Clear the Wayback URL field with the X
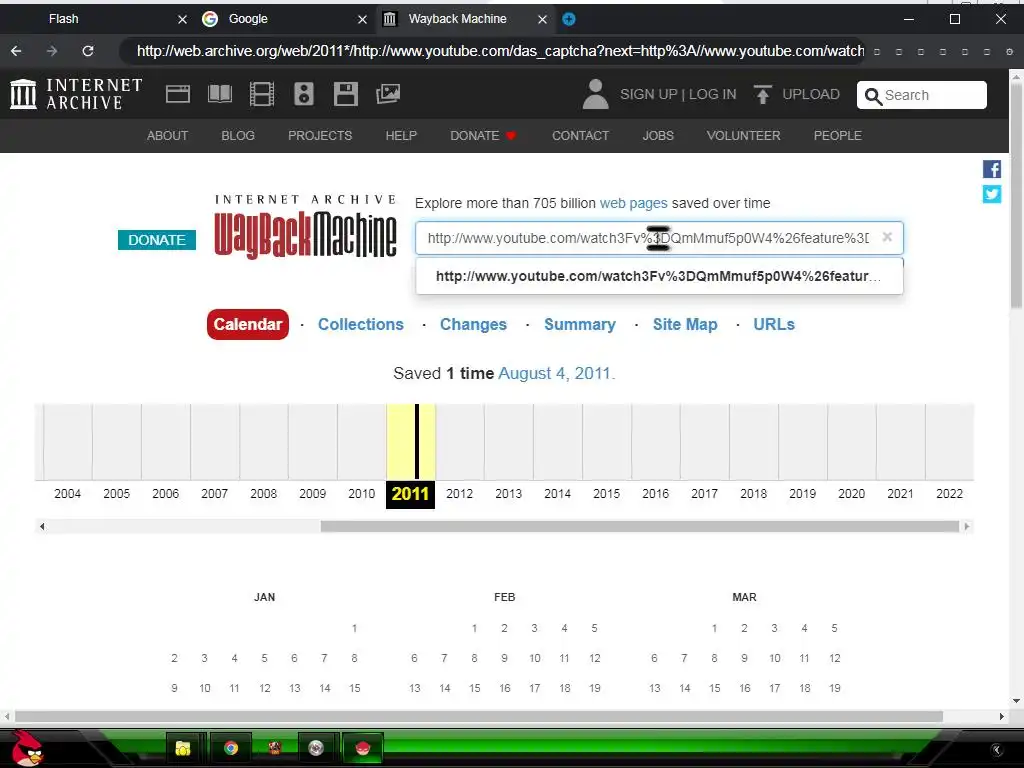Viewport: 1024px width, 768px height. [x=887, y=237]
